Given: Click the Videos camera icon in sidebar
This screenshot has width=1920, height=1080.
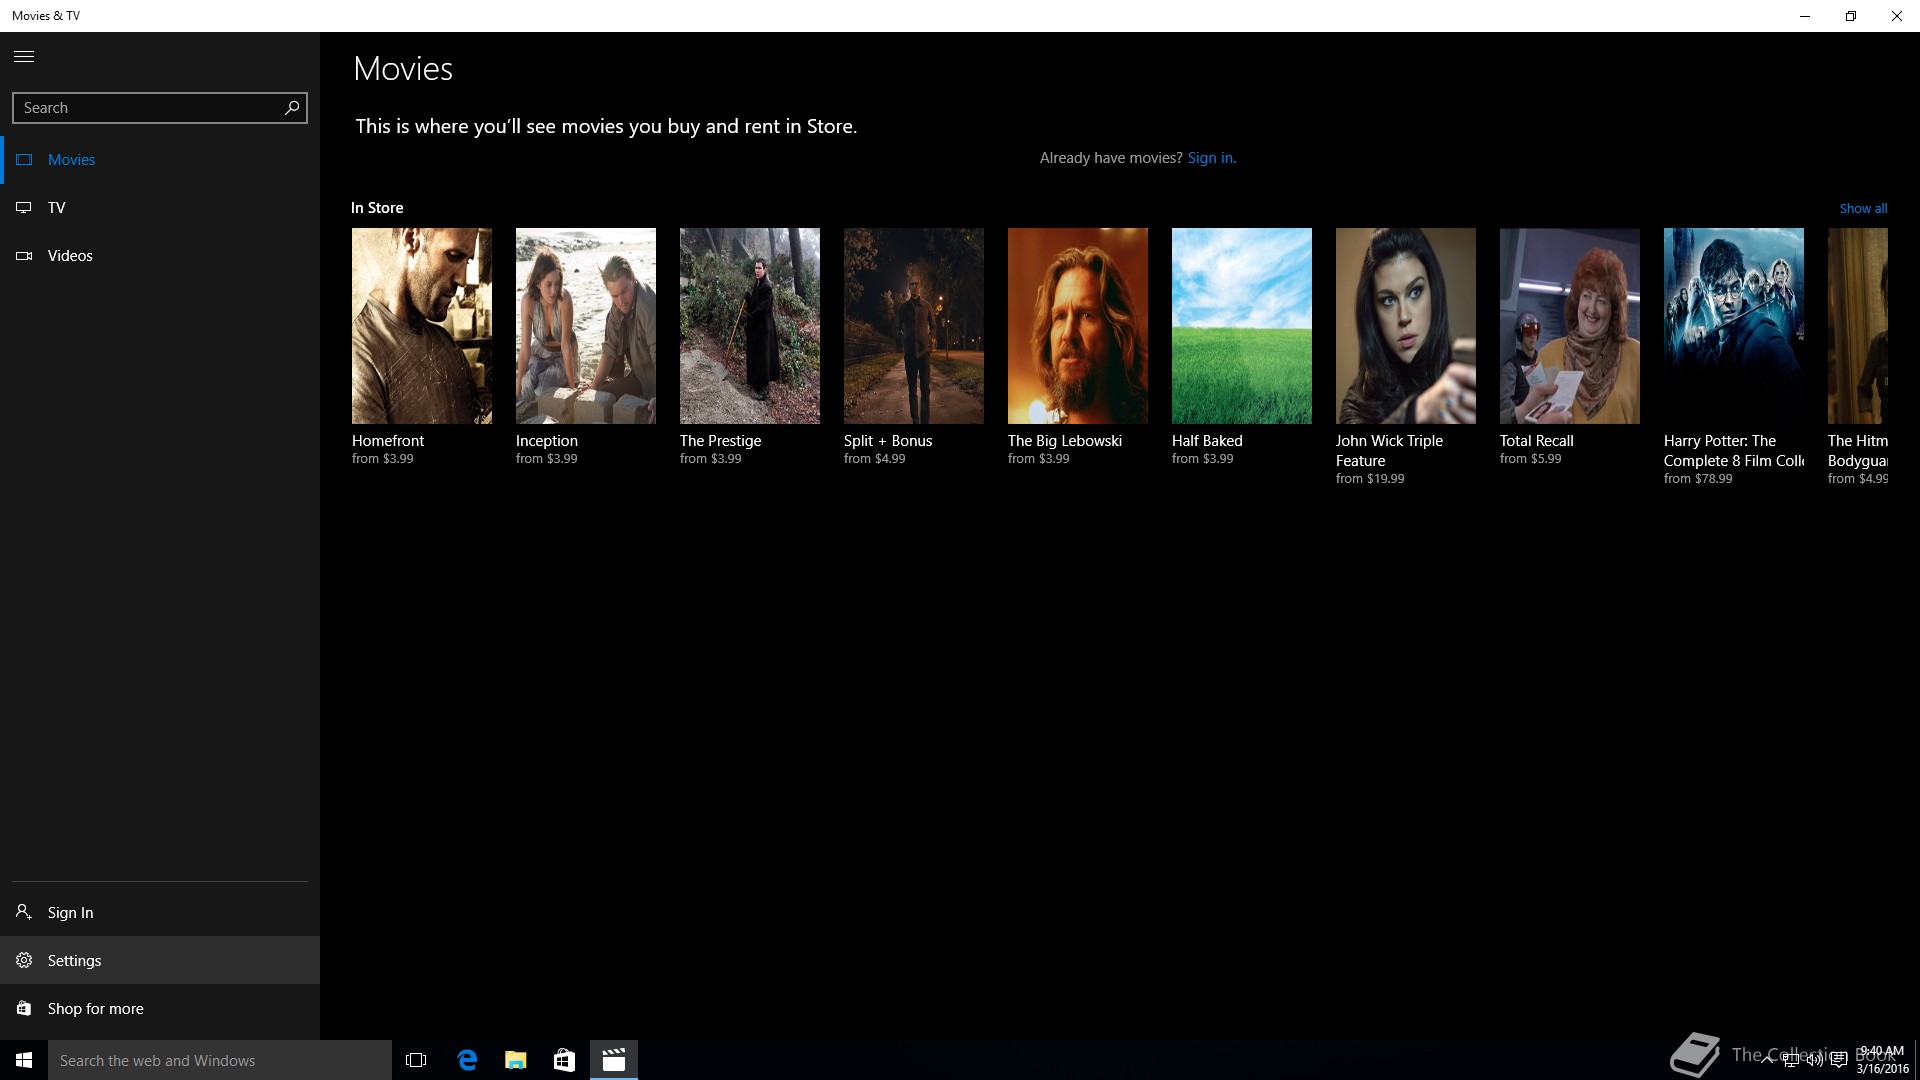Looking at the screenshot, I should pyautogui.click(x=24, y=256).
